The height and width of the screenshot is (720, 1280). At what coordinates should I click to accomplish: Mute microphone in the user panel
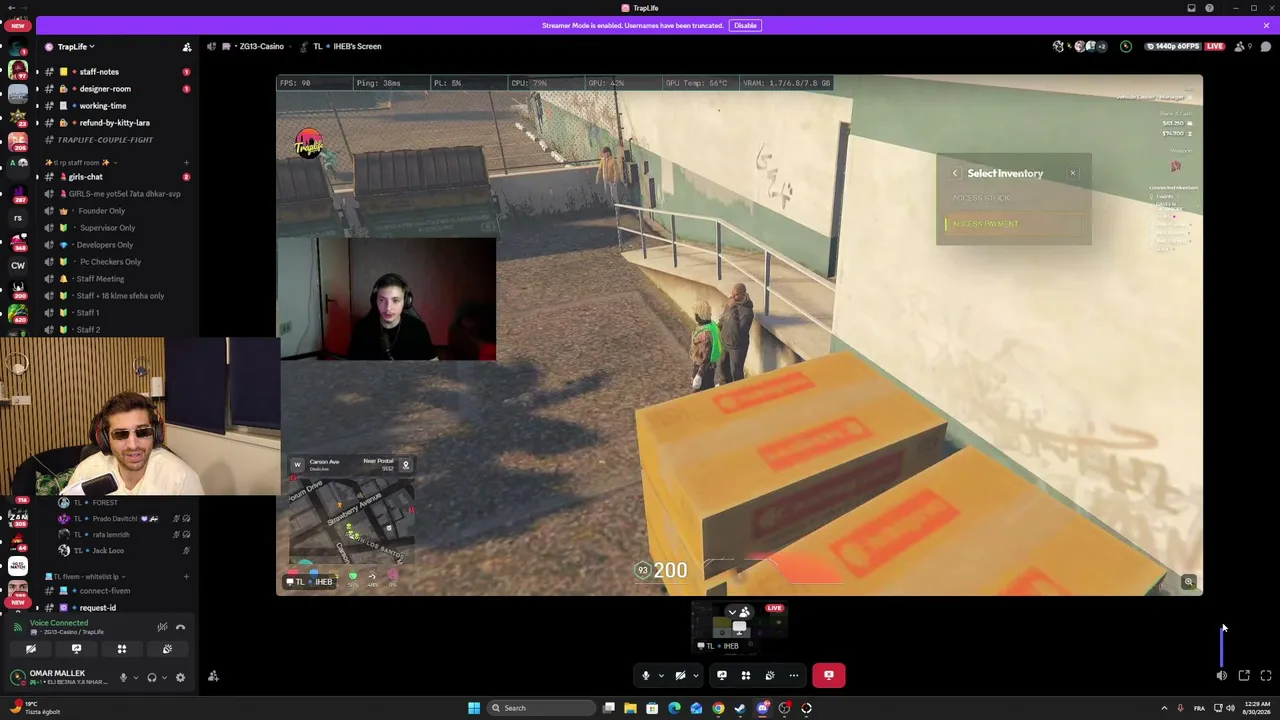coord(124,677)
